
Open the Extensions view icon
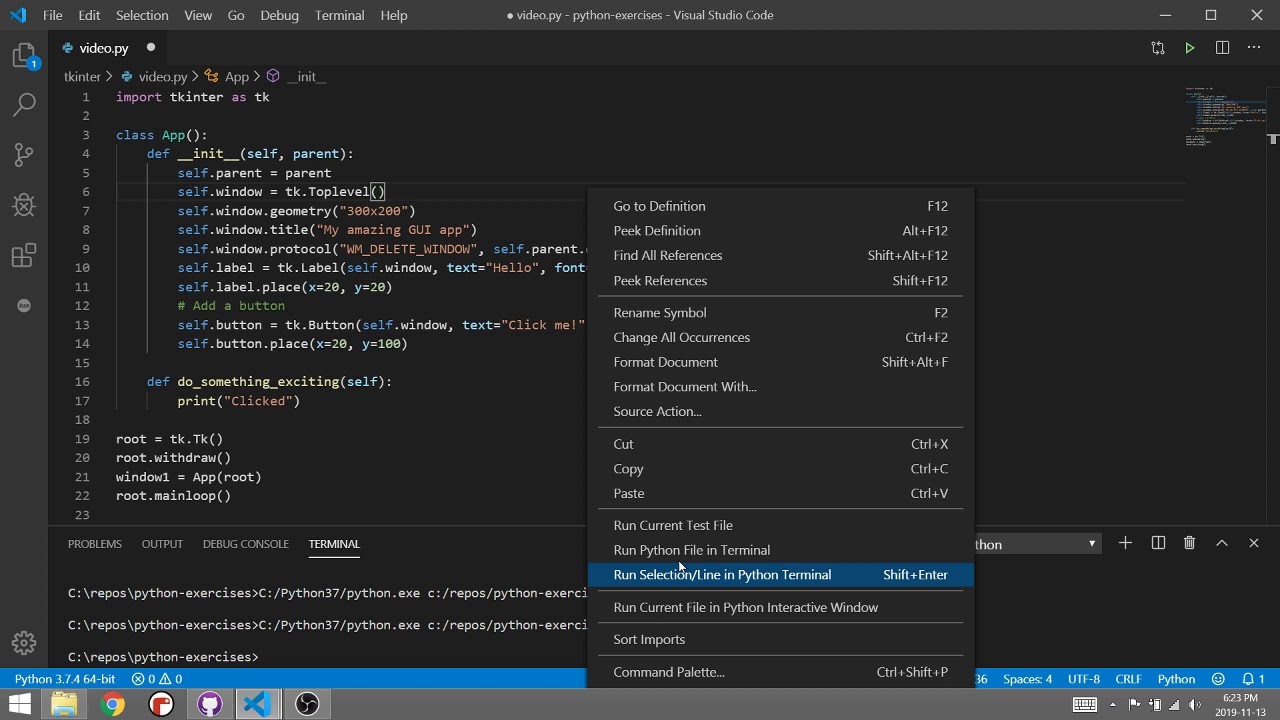click(24, 256)
